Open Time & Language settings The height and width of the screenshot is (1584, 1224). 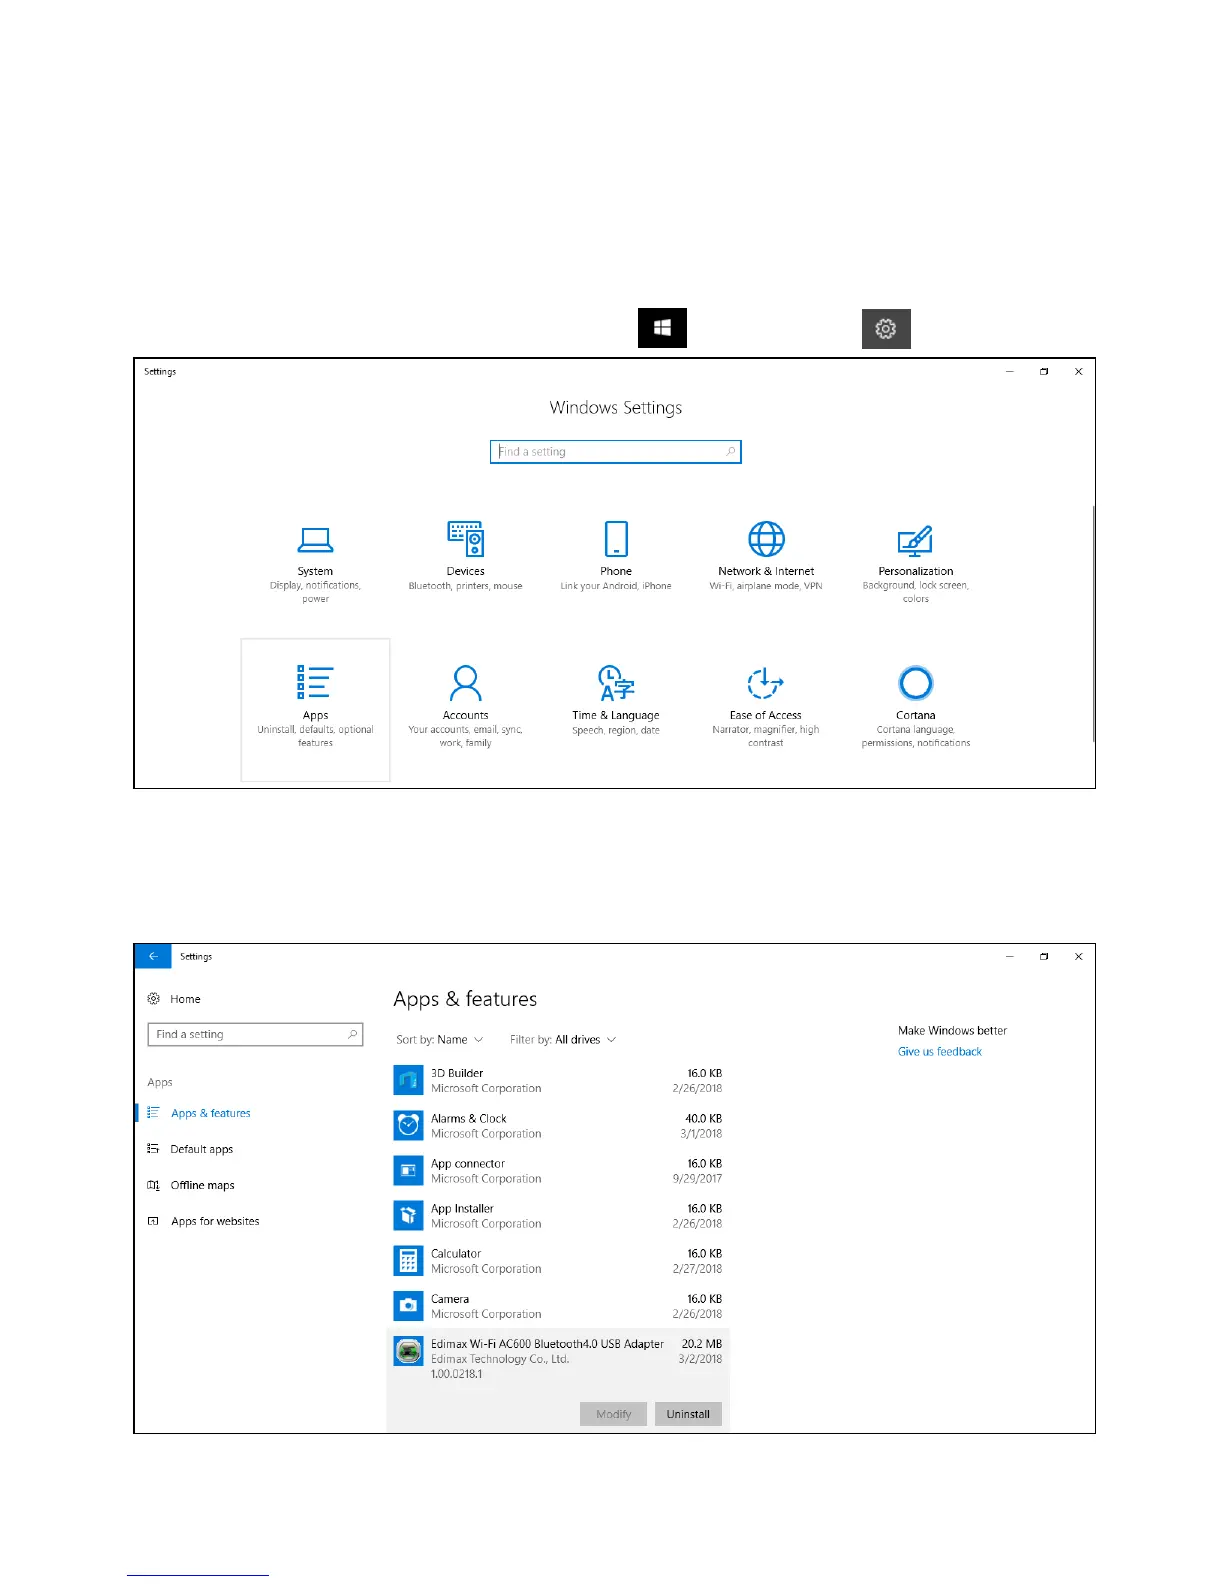click(x=616, y=701)
